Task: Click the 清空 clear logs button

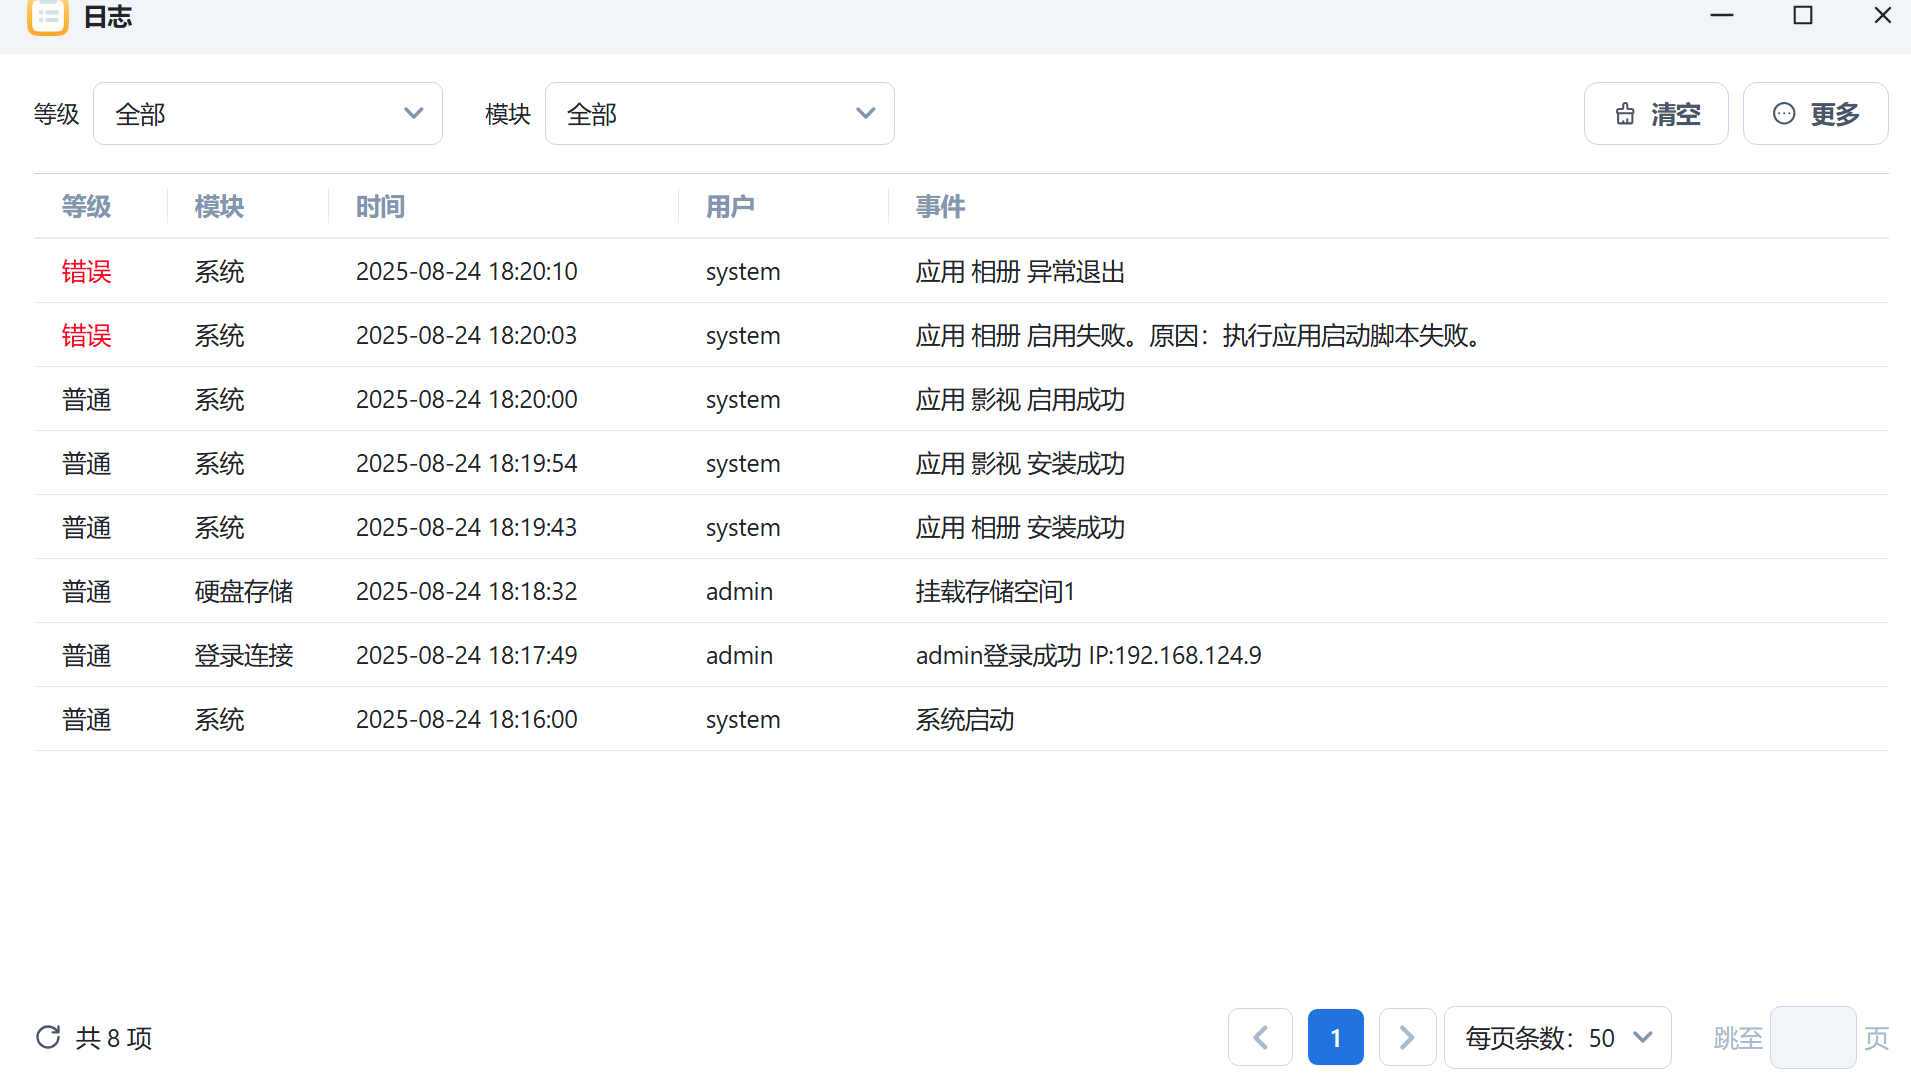Action: point(1656,114)
